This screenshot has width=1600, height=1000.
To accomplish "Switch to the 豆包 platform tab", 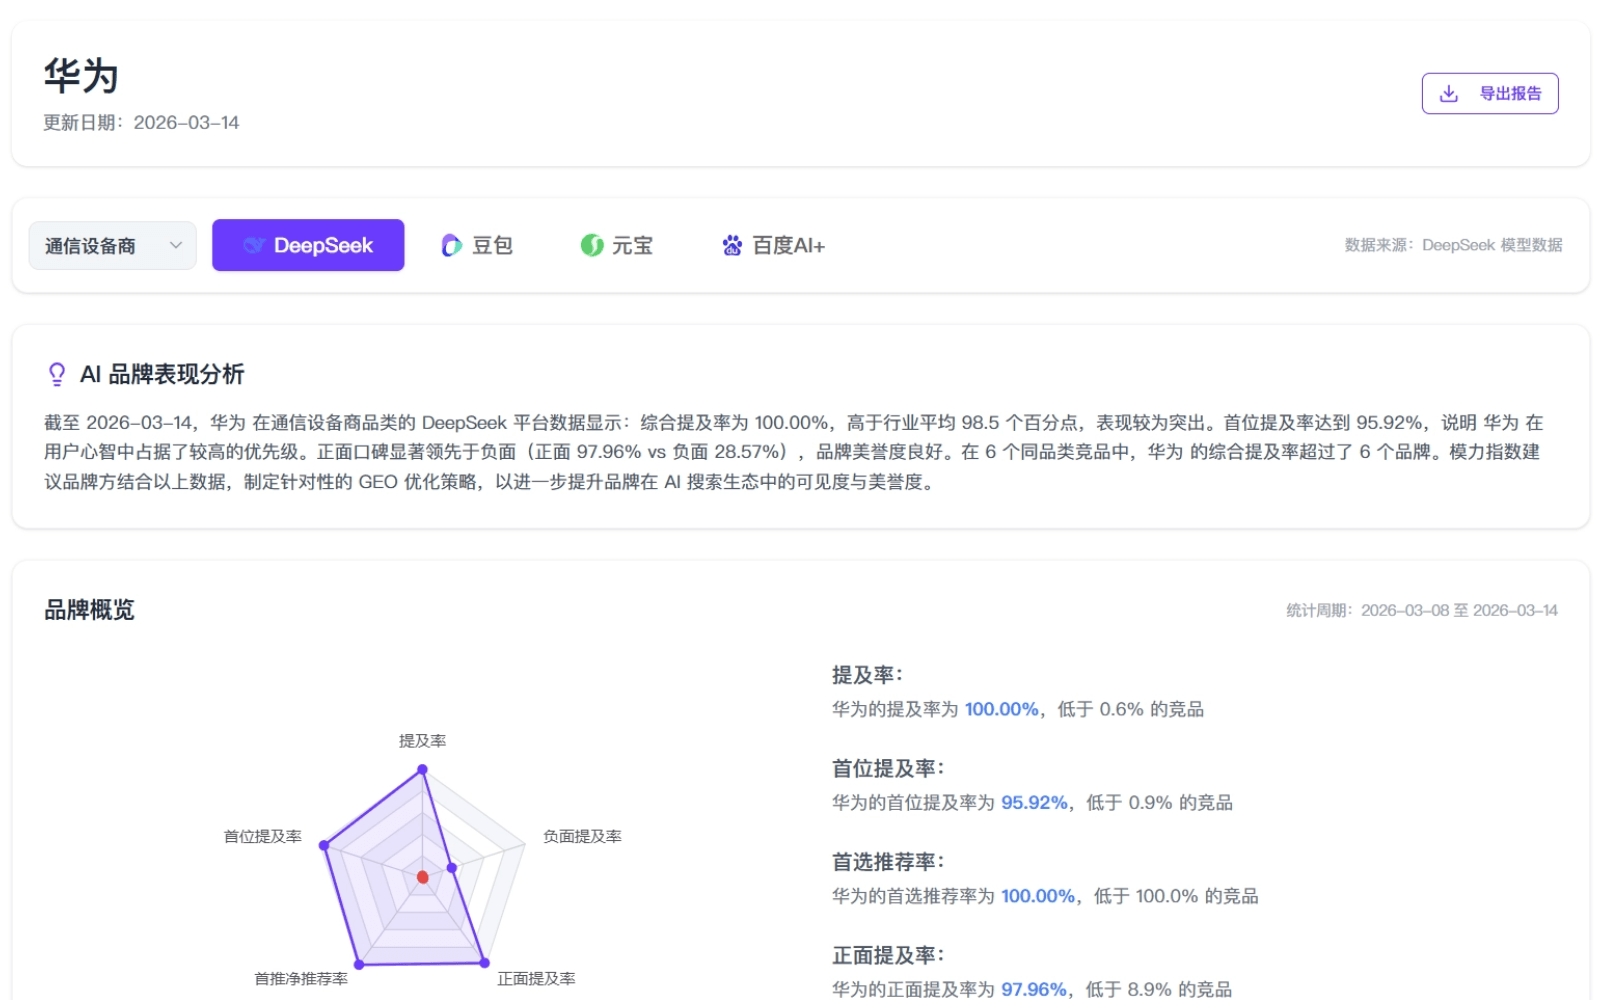I will 478,244.
